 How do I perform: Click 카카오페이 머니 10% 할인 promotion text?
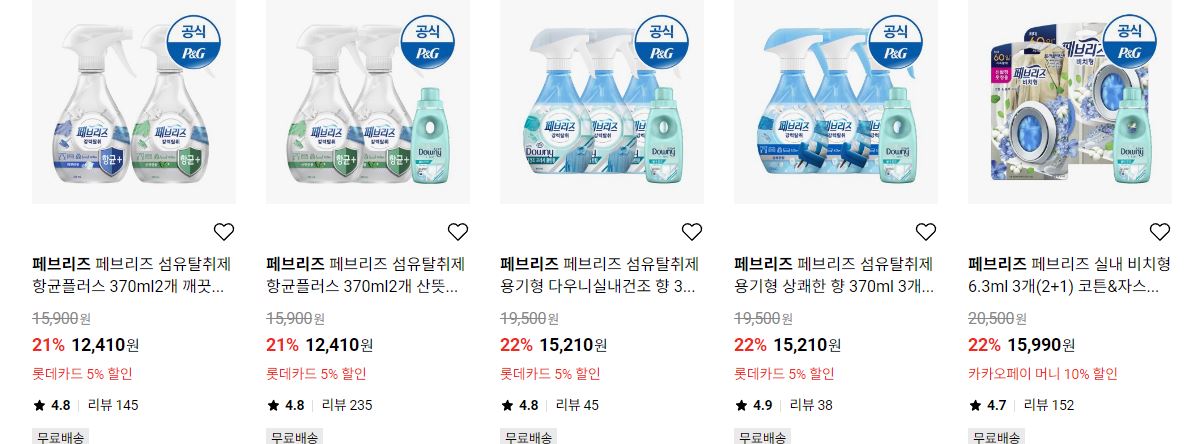point(1043,374)
